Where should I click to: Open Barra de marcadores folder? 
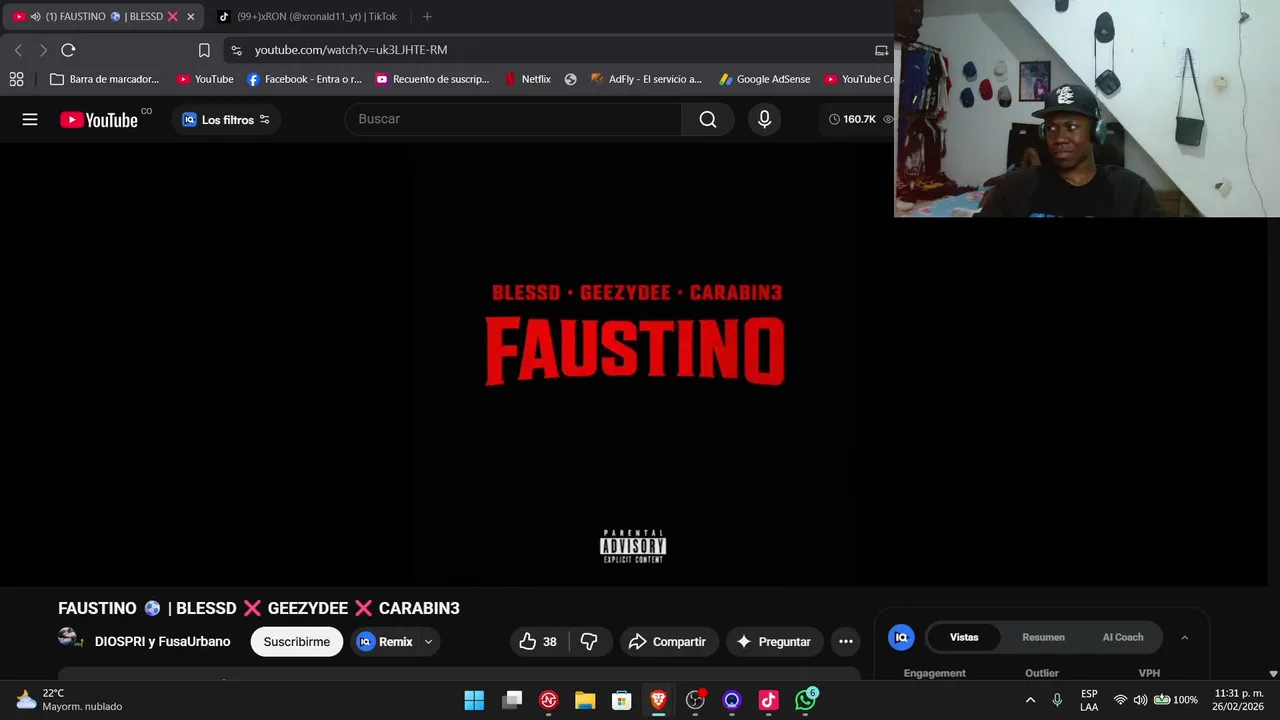point(104,79)
